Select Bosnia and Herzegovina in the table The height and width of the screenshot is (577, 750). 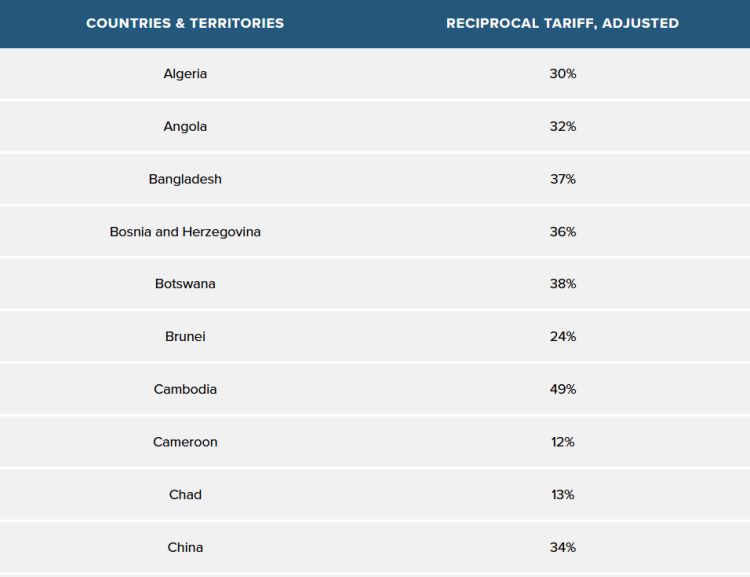point(185,232)
